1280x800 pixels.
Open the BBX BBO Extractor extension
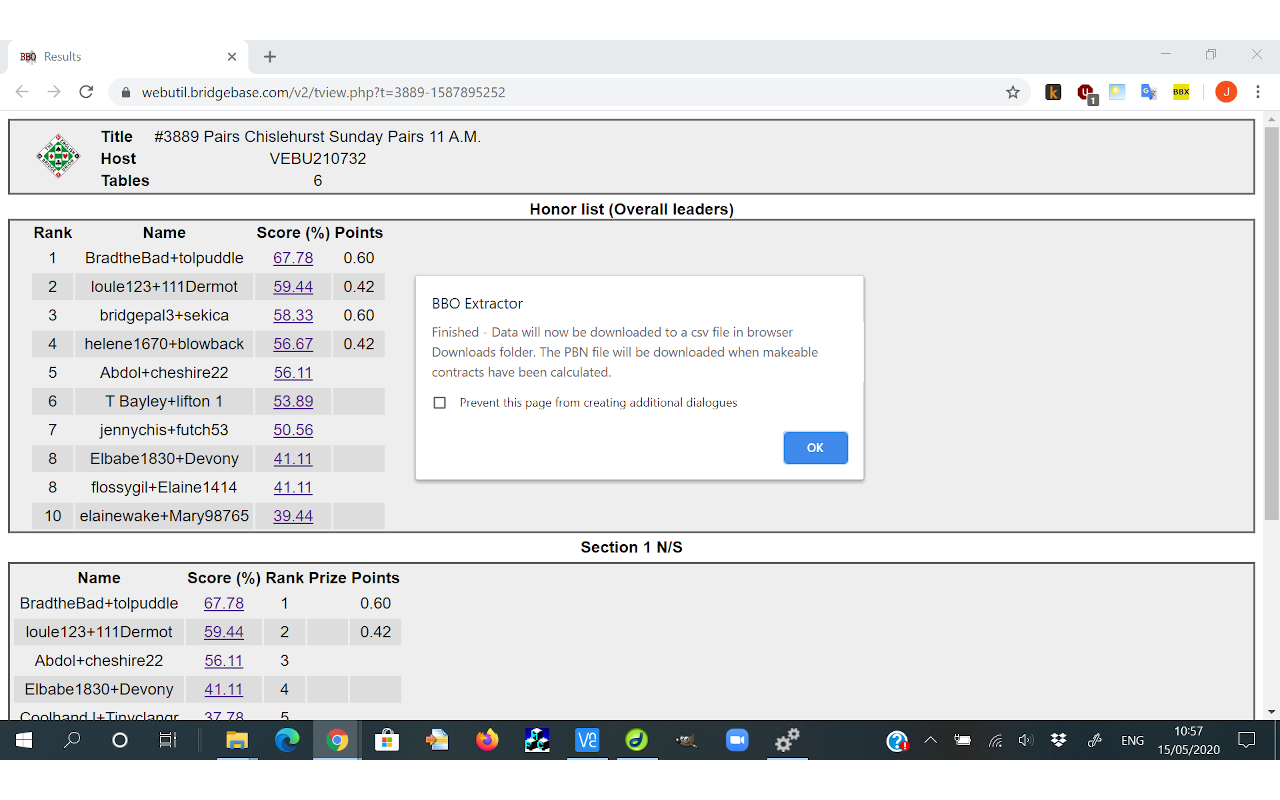[1180, 91]
